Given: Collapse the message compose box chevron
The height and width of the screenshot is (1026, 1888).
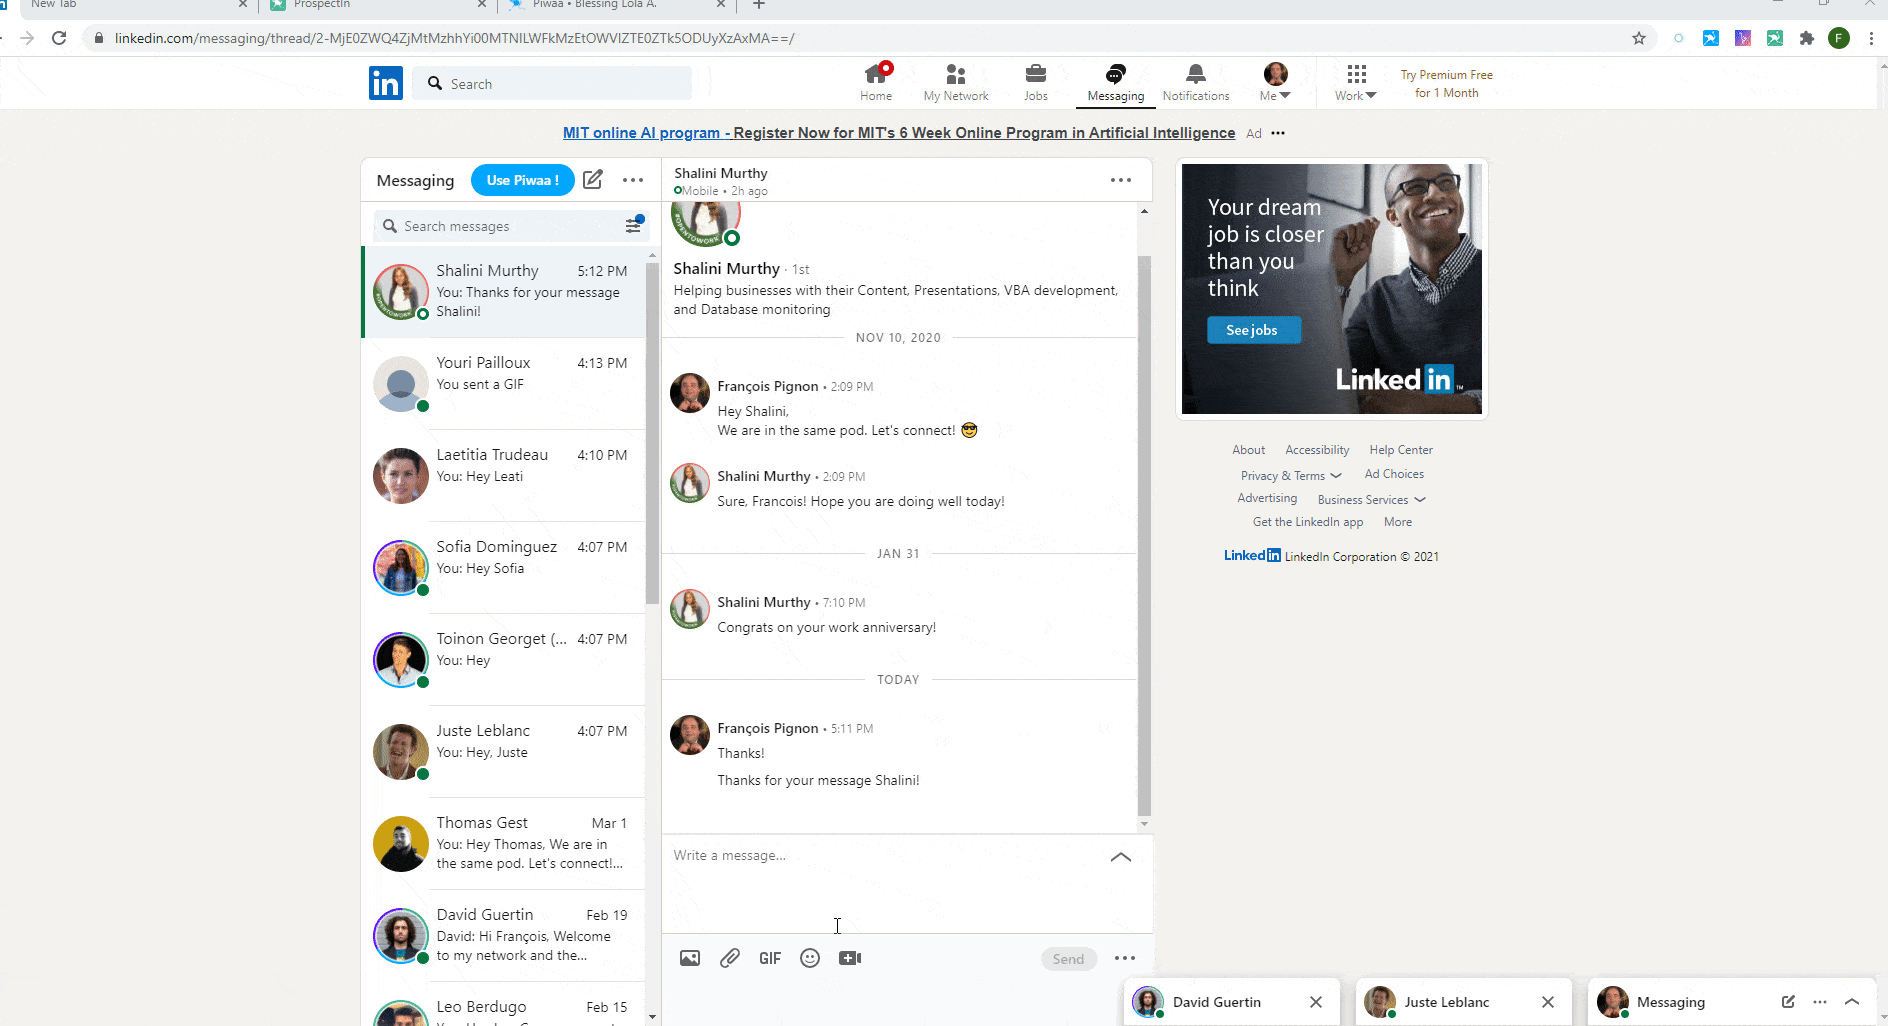Looking at the screenshot, I should [x=1121, y=857].
